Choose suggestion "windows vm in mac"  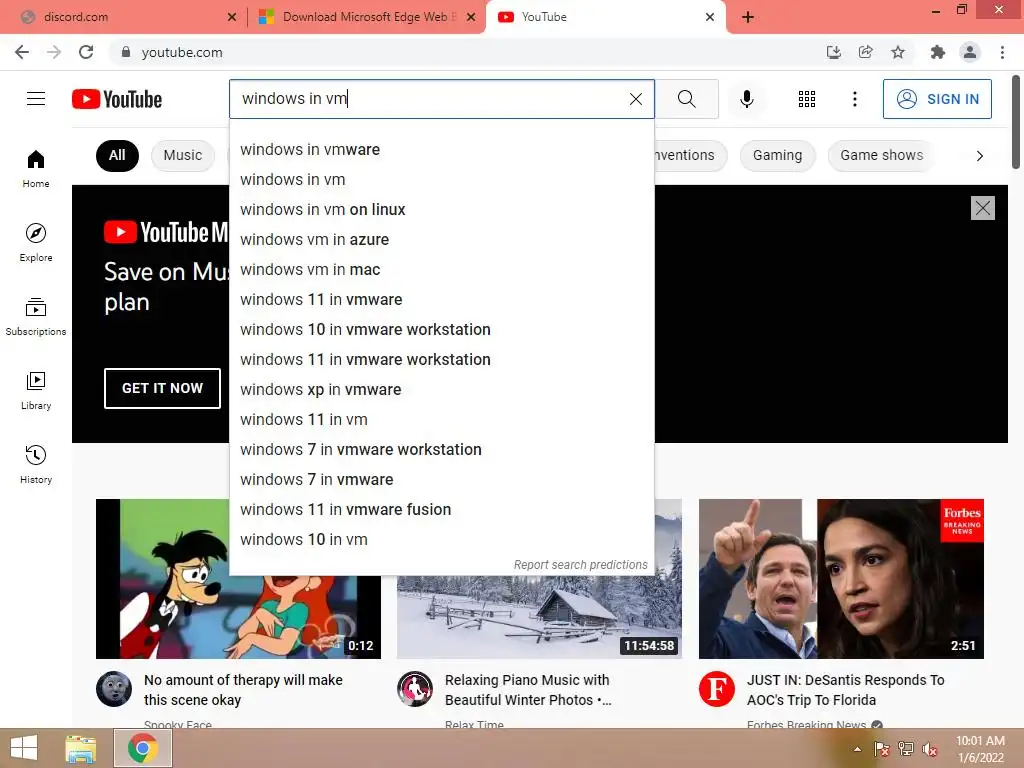(x=441, y=270)
